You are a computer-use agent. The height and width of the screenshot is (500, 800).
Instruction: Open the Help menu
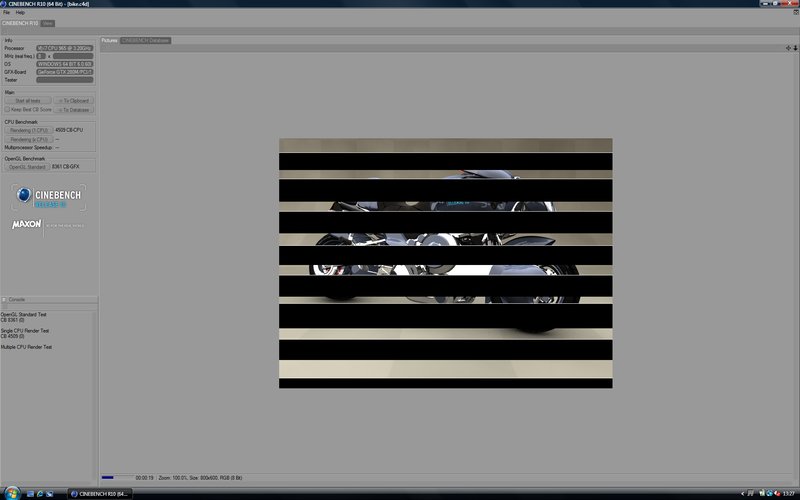[x=20, y=12]
